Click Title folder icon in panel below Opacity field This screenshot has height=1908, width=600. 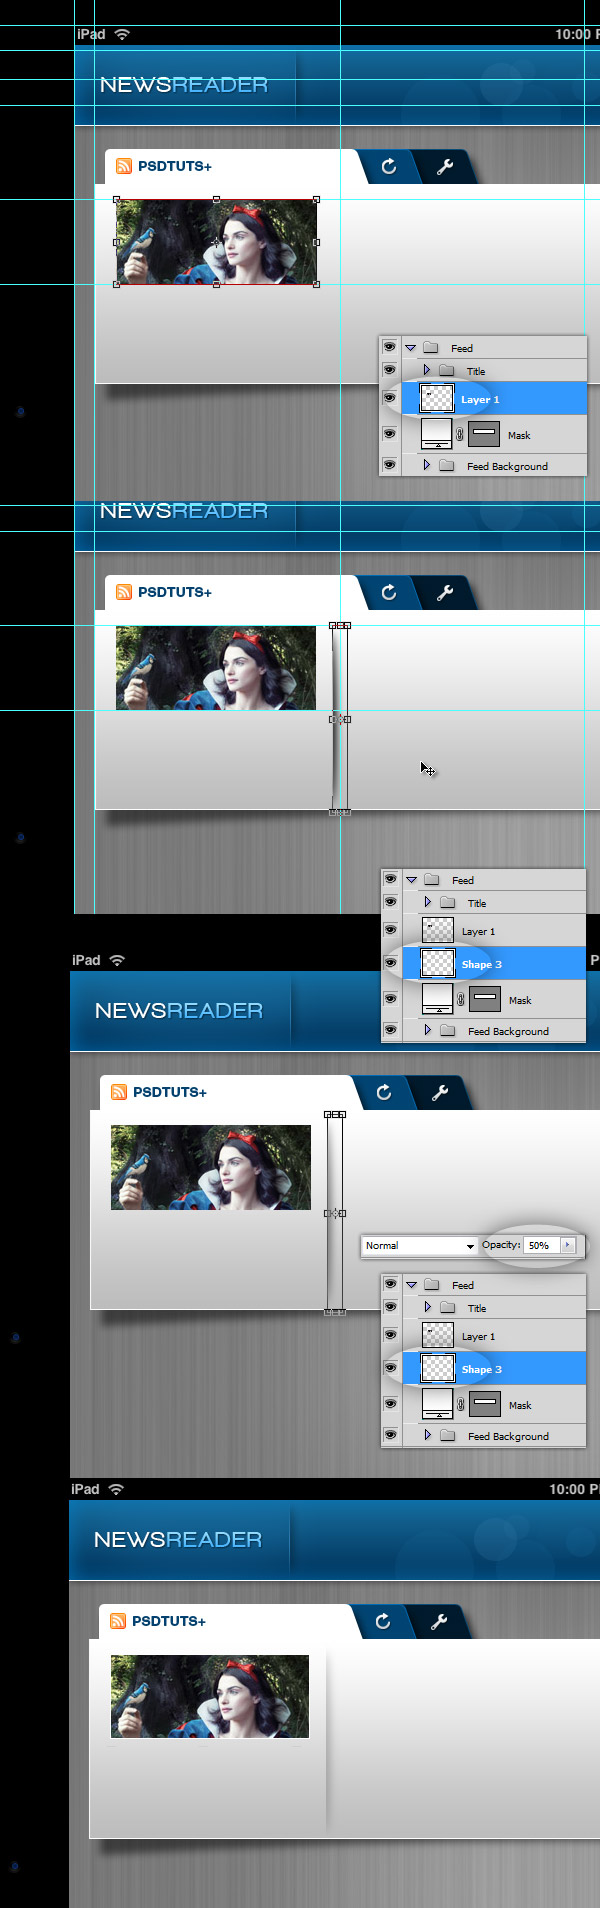pos(447,1308)
